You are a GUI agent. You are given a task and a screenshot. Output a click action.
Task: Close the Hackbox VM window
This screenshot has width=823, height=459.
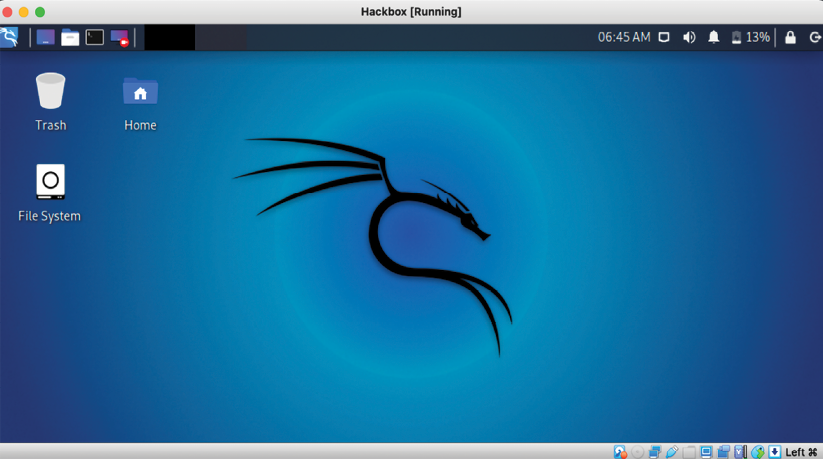[7, 12]
